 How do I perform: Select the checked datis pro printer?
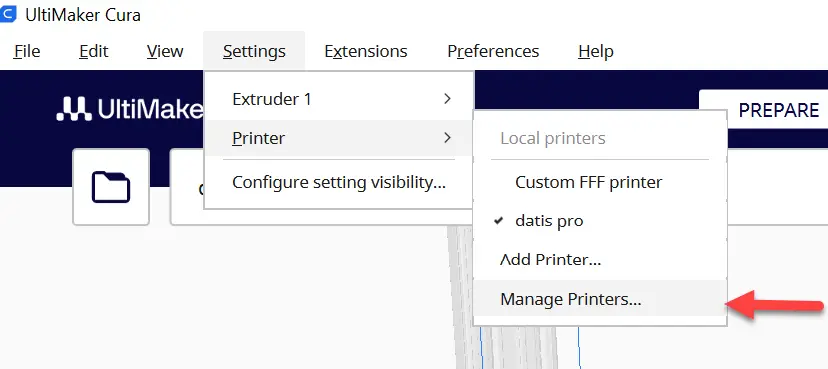(x=600, y=221)
